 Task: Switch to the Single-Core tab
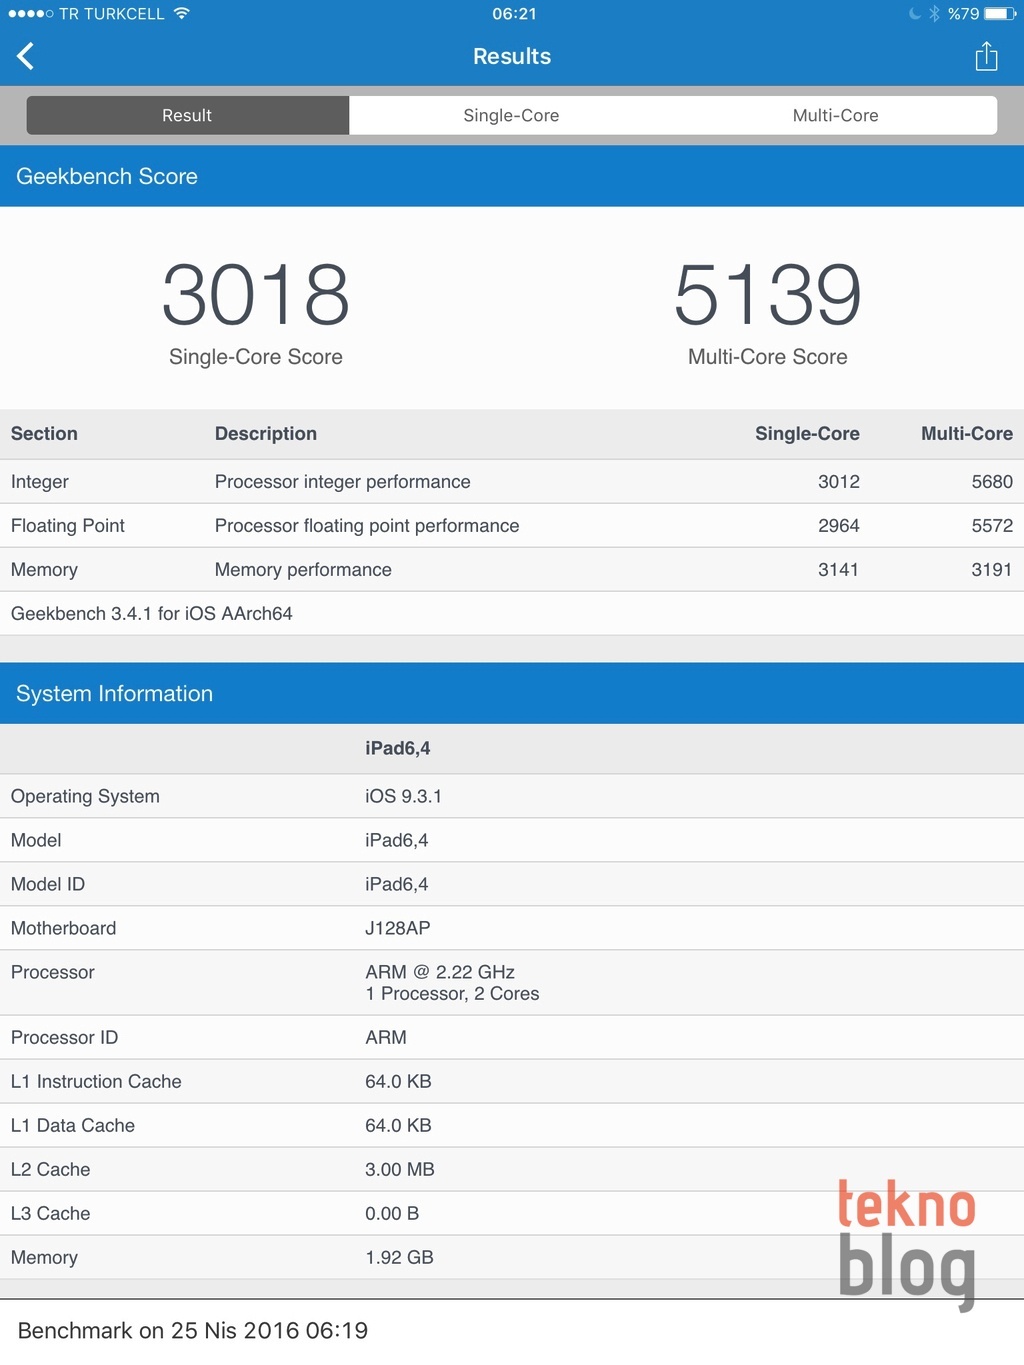pos(511,115)
